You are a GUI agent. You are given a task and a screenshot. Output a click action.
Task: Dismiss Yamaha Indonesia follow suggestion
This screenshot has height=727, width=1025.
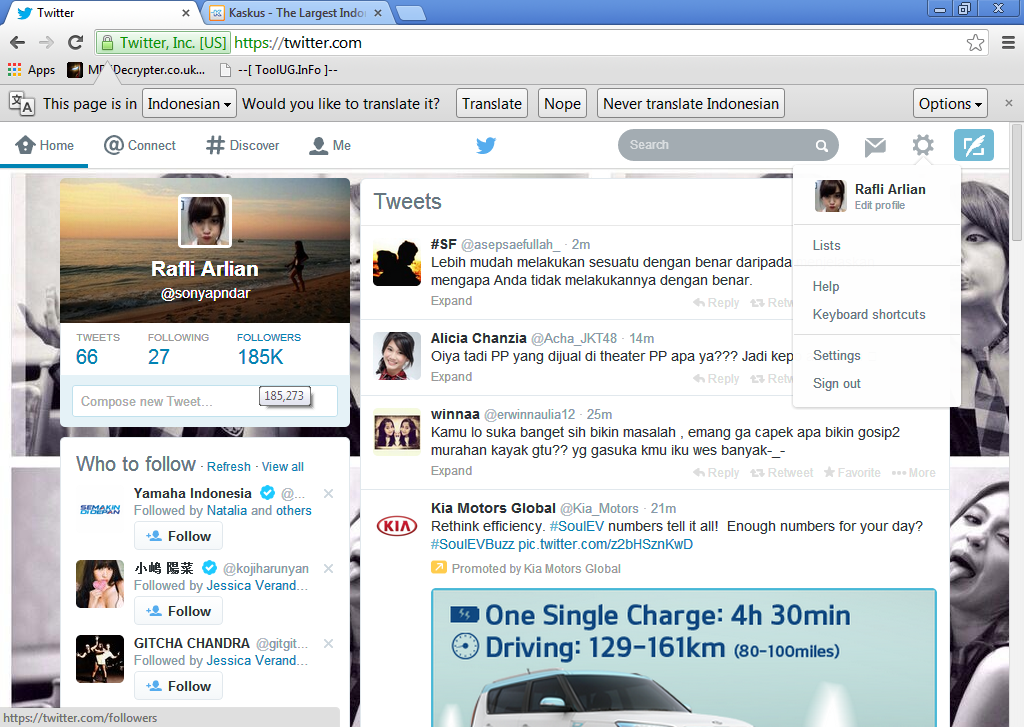tap(329, 494)
